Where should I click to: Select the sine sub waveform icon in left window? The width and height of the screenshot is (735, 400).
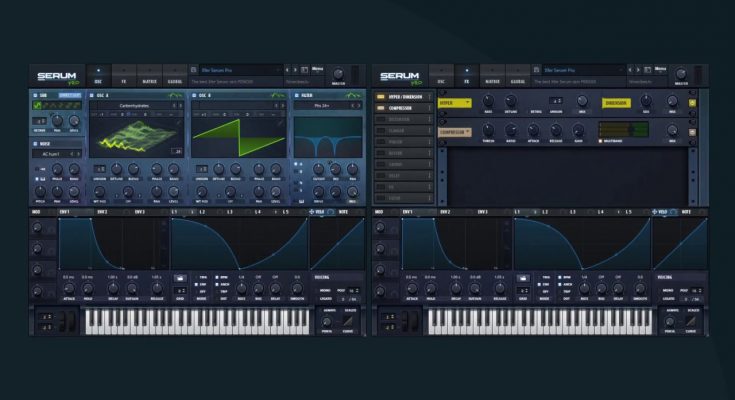point(37,106)
